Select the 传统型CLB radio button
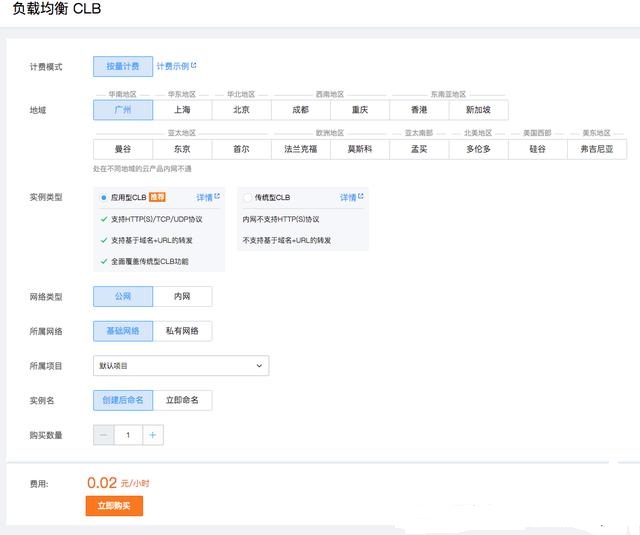 coord(248,198)
